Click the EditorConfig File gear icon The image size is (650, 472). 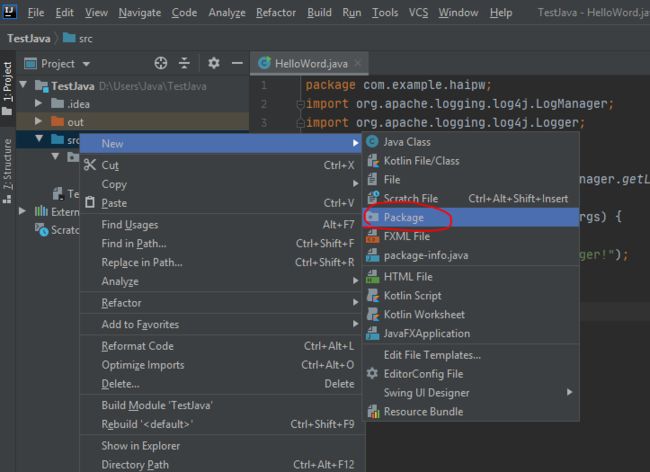click(372, 373)
